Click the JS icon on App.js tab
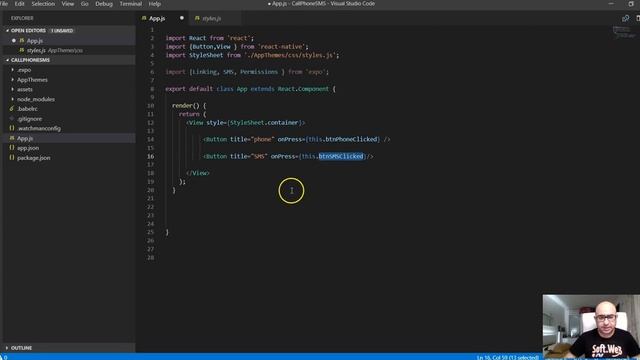 144,18
